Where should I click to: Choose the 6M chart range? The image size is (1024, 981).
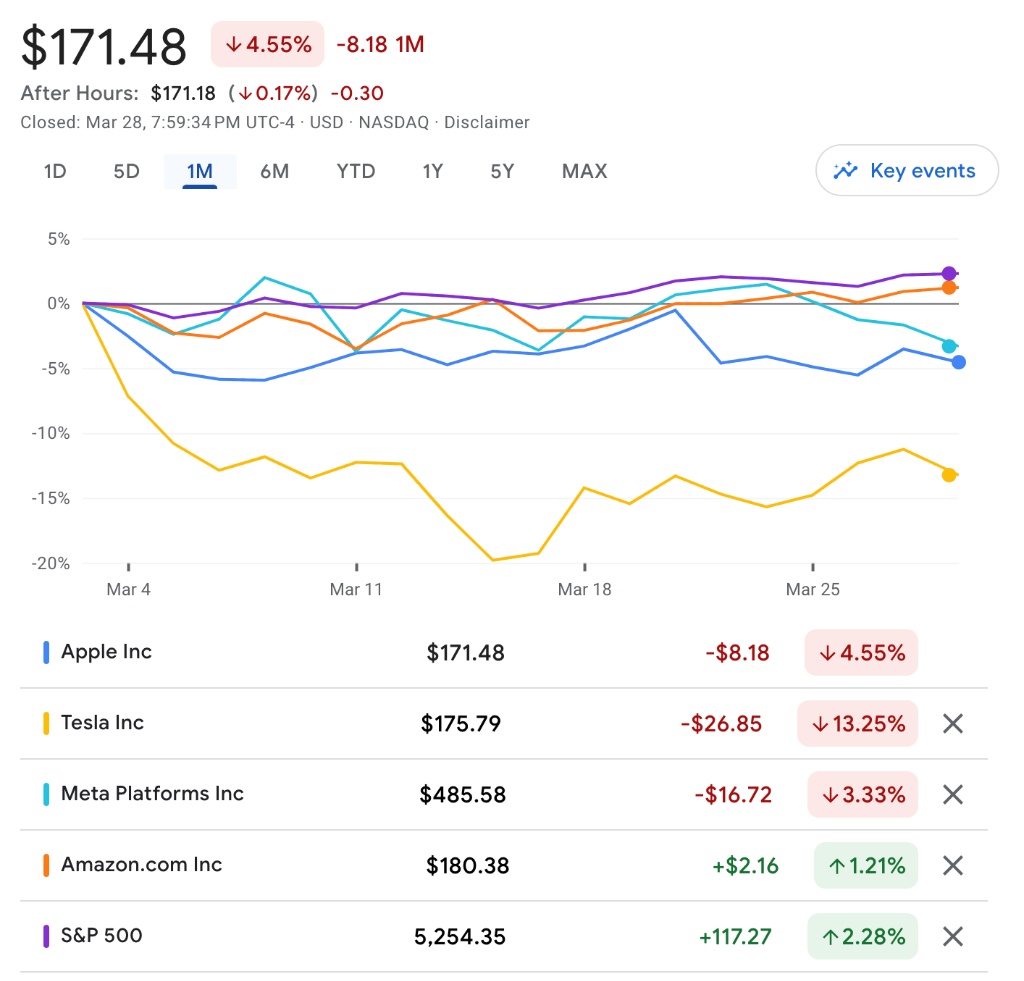click(x=274, y=171)
